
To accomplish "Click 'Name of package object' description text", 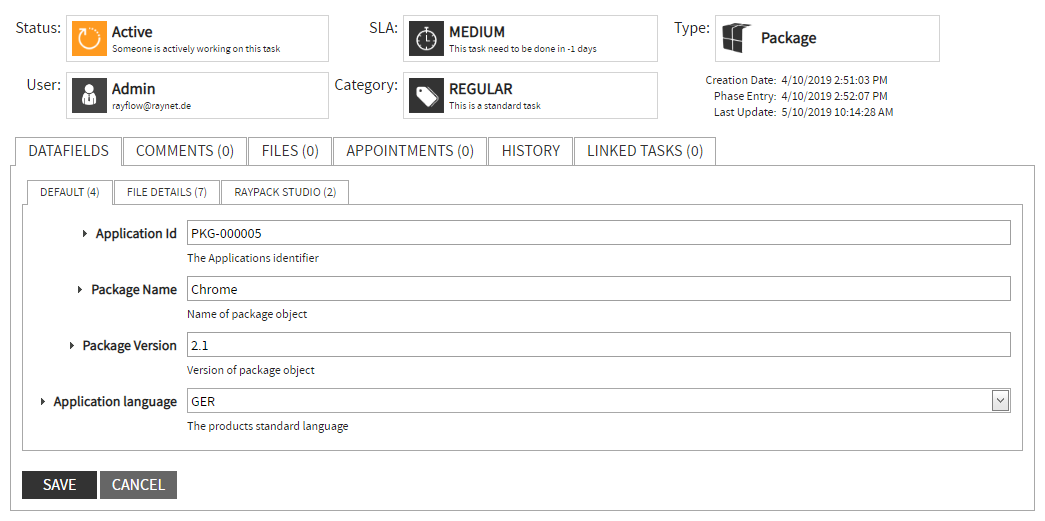I will click(247, 314).
